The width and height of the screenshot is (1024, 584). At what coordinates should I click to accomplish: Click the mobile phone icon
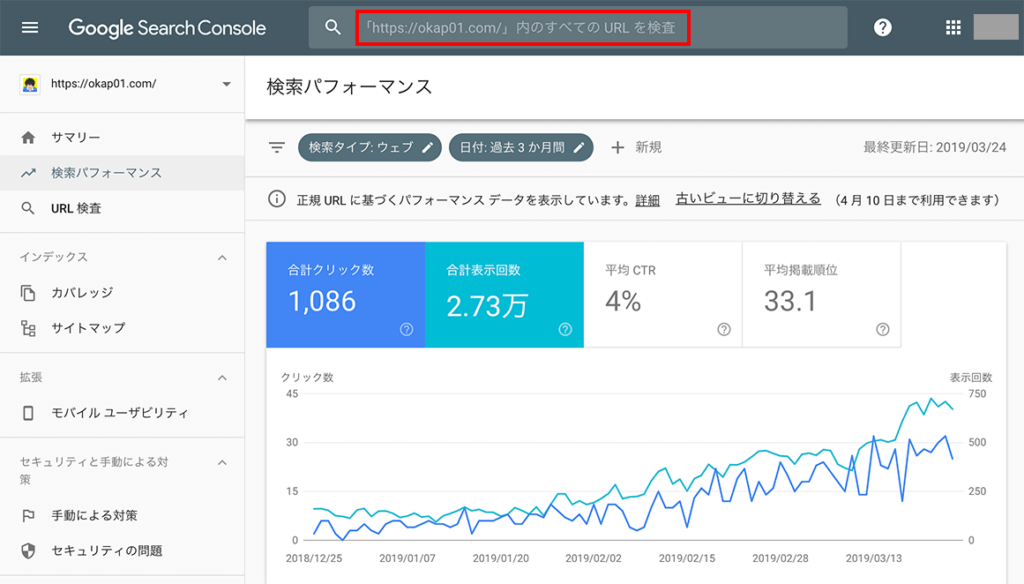[28, 413]
